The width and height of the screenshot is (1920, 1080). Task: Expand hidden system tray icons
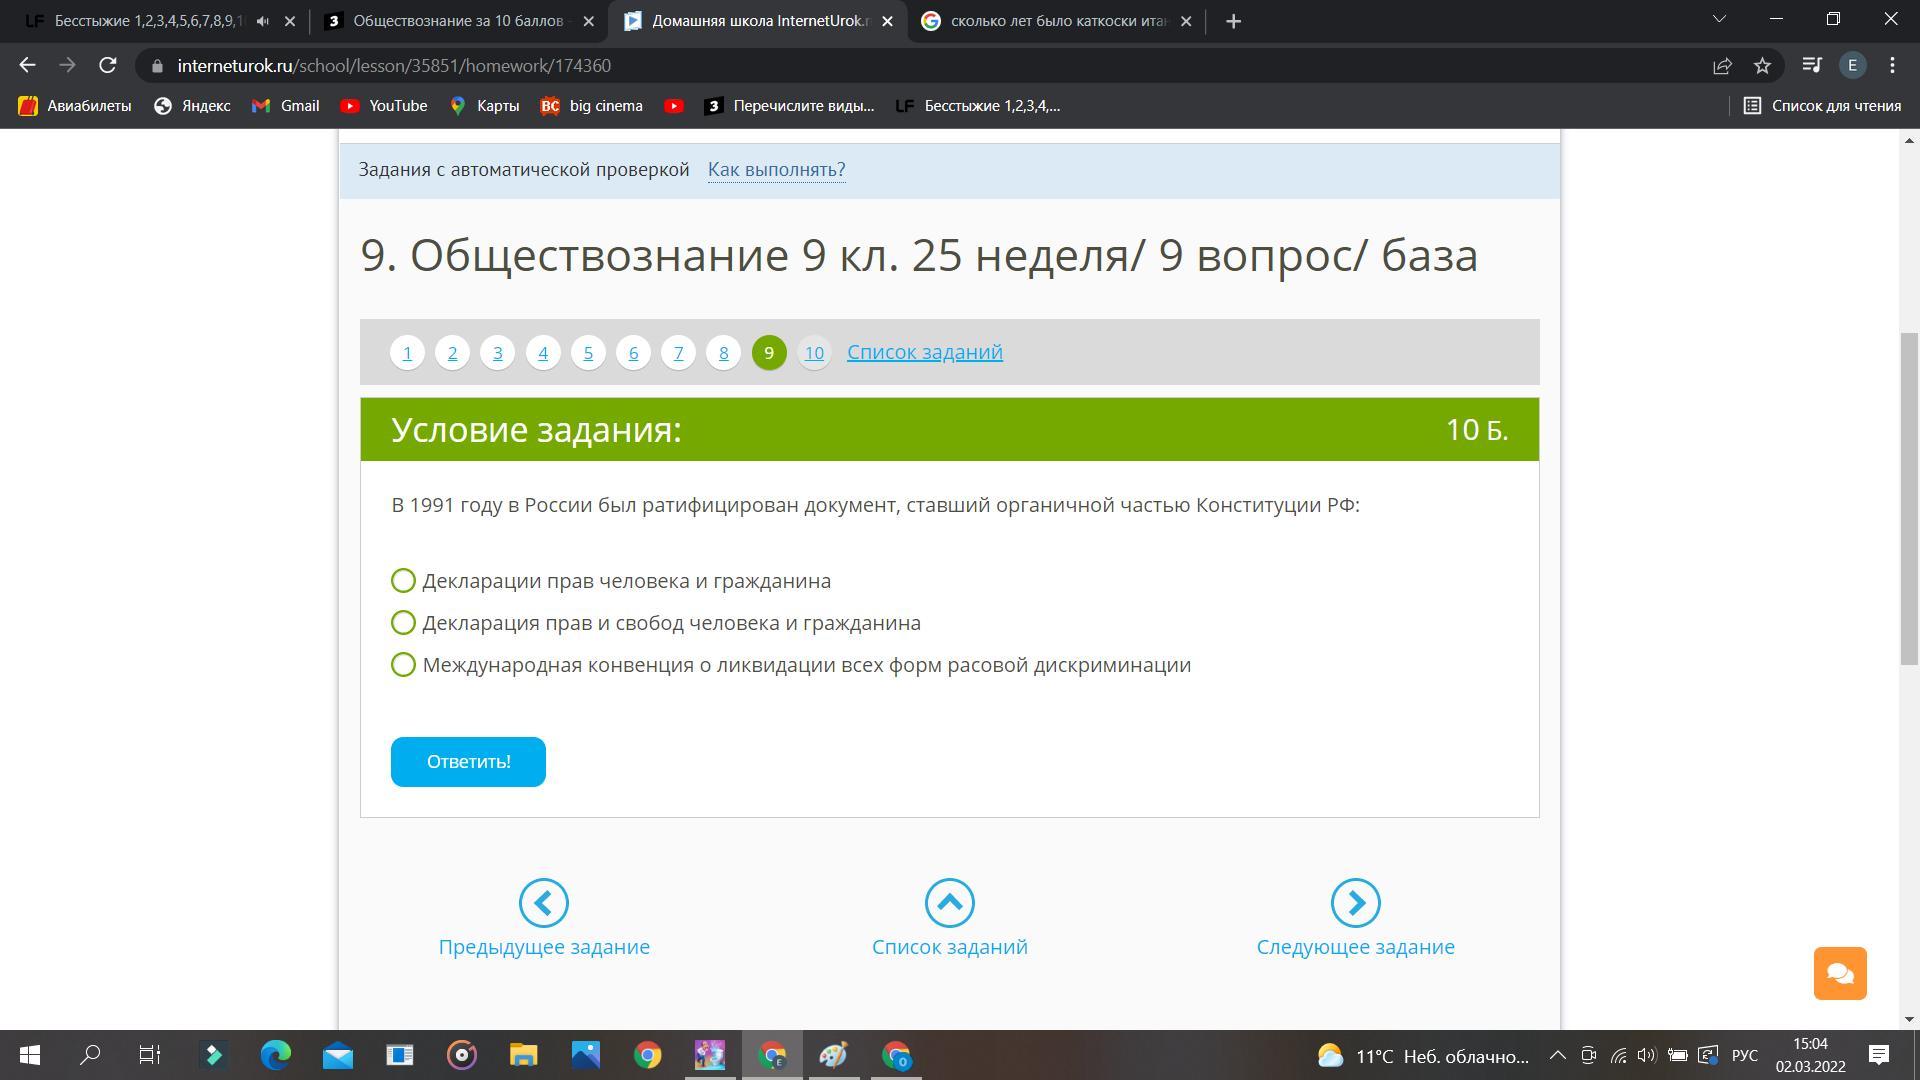coord(1557,1056)
